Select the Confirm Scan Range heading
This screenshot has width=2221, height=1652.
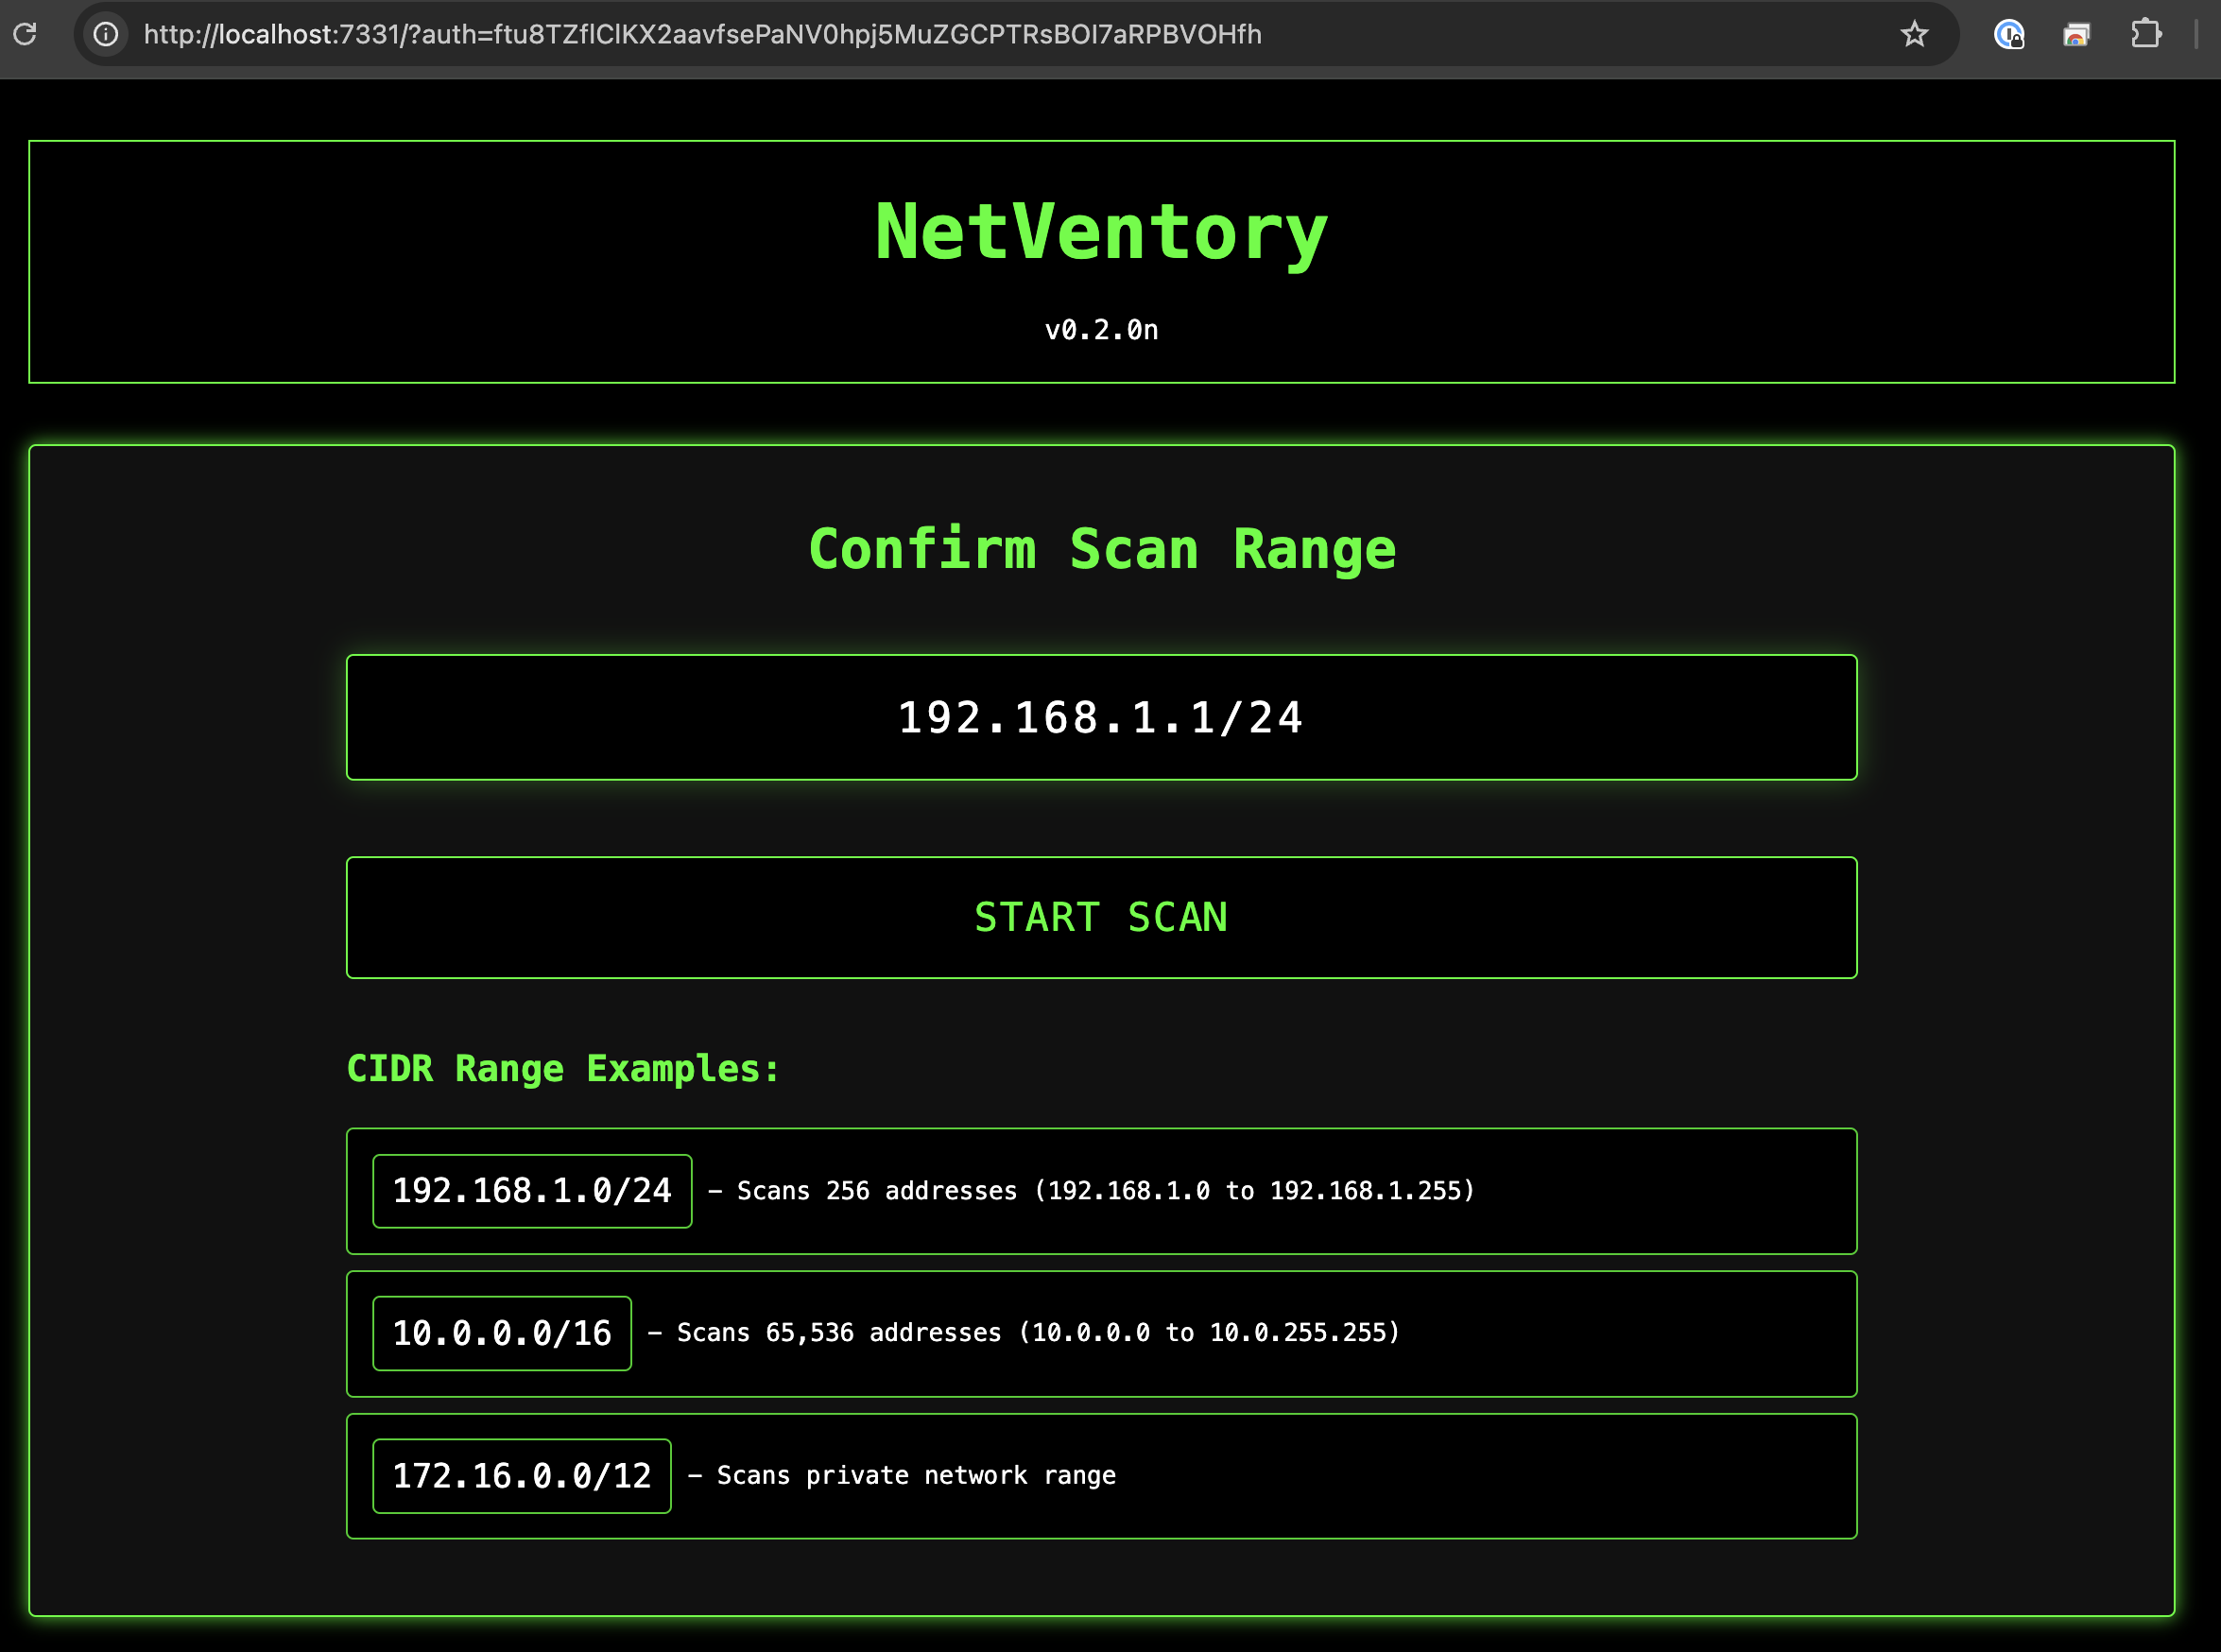click(1101, 549)
